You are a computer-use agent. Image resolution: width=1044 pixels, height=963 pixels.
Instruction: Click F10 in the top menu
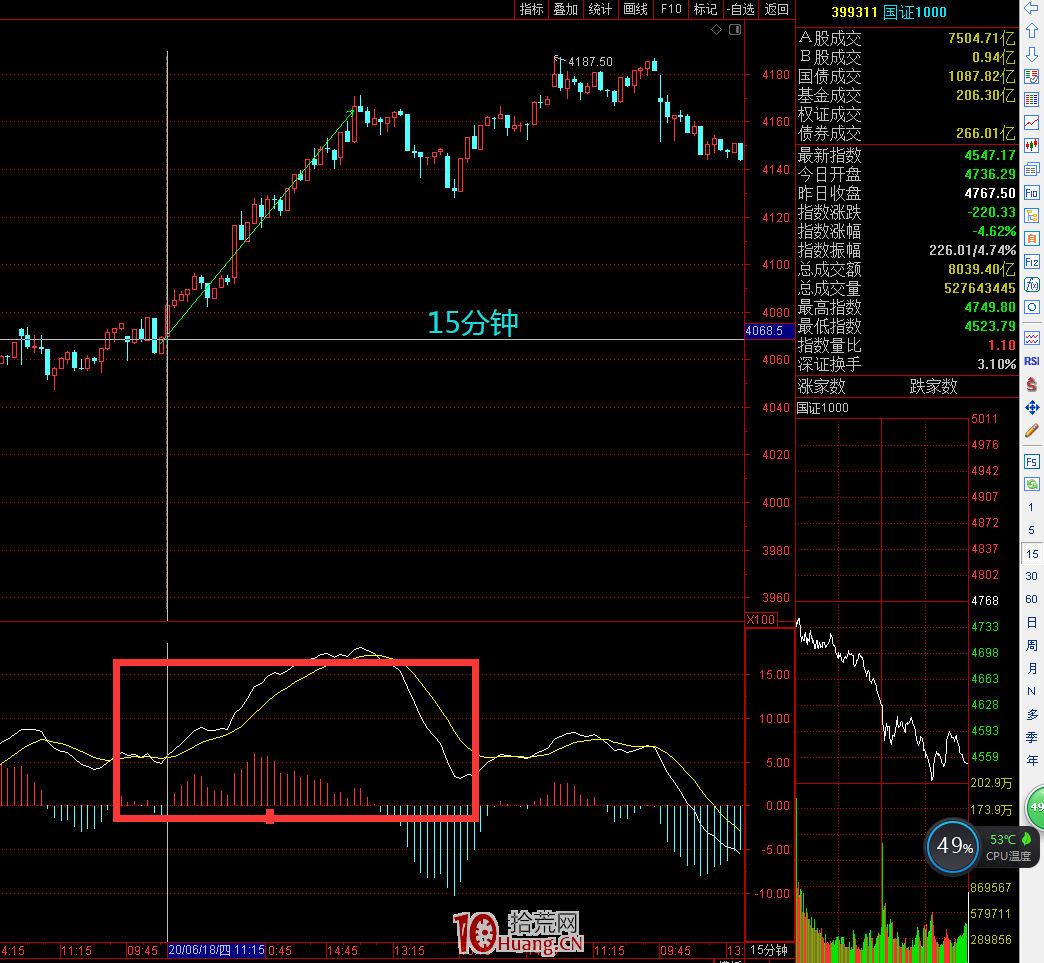[x=671, y=9]
